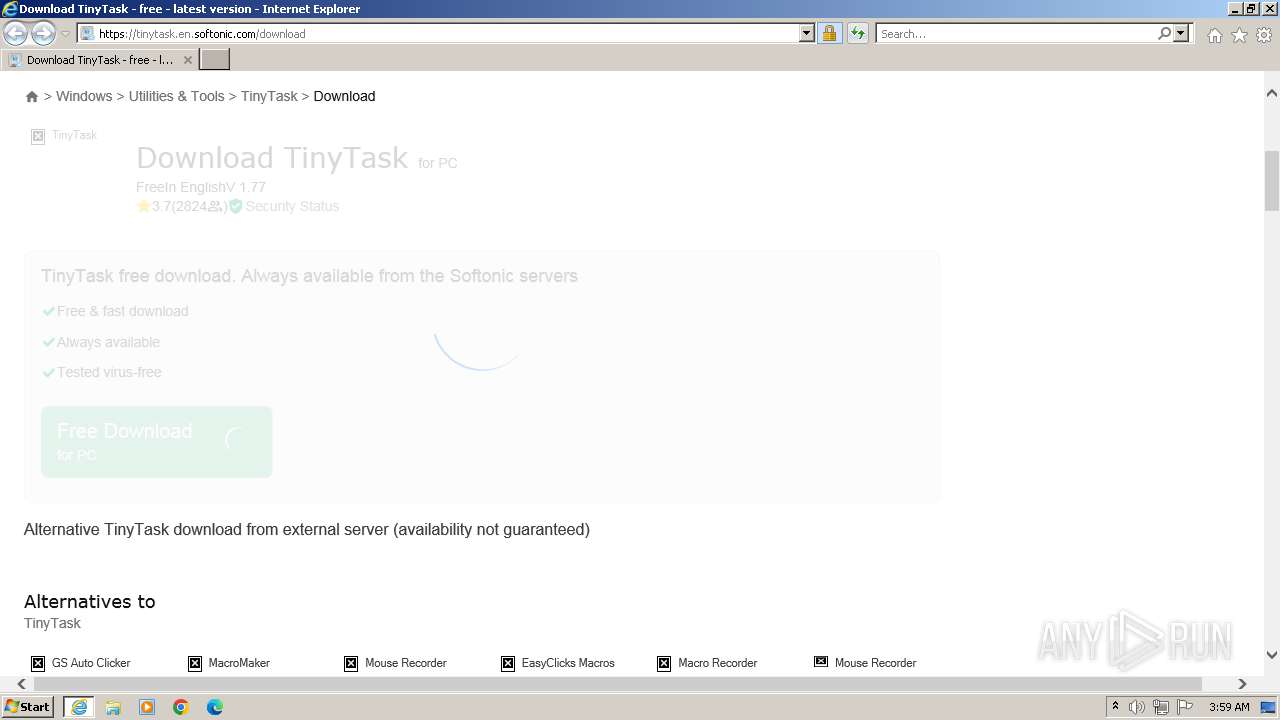
Task: Click the star rating icon
Action: pyautogui.click(x=143, y=206)
